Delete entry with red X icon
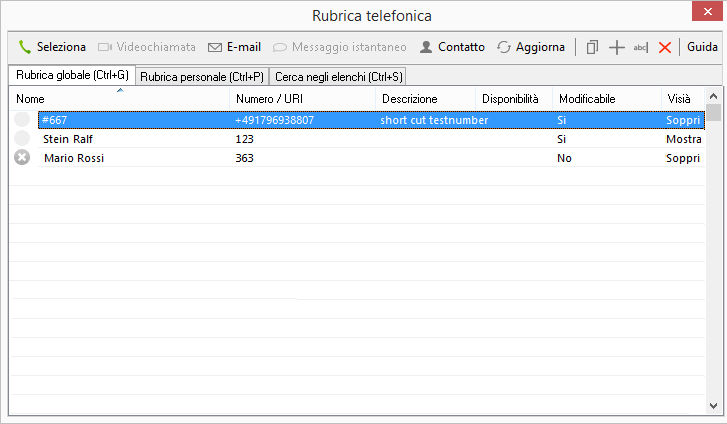 click(x=665, y=47)
